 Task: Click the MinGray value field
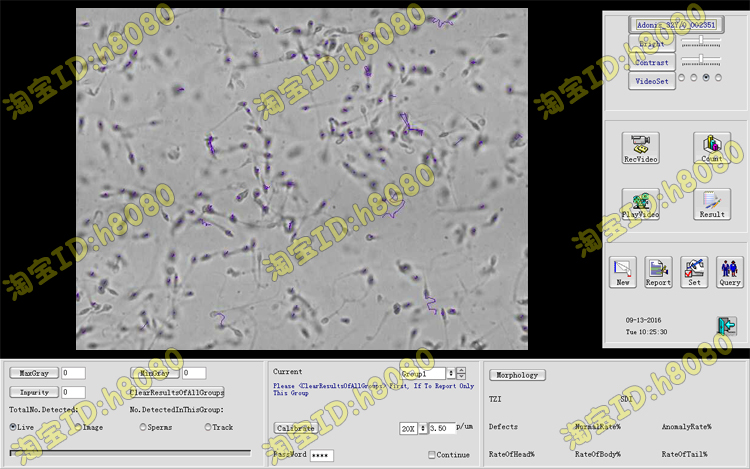[194, 373]
